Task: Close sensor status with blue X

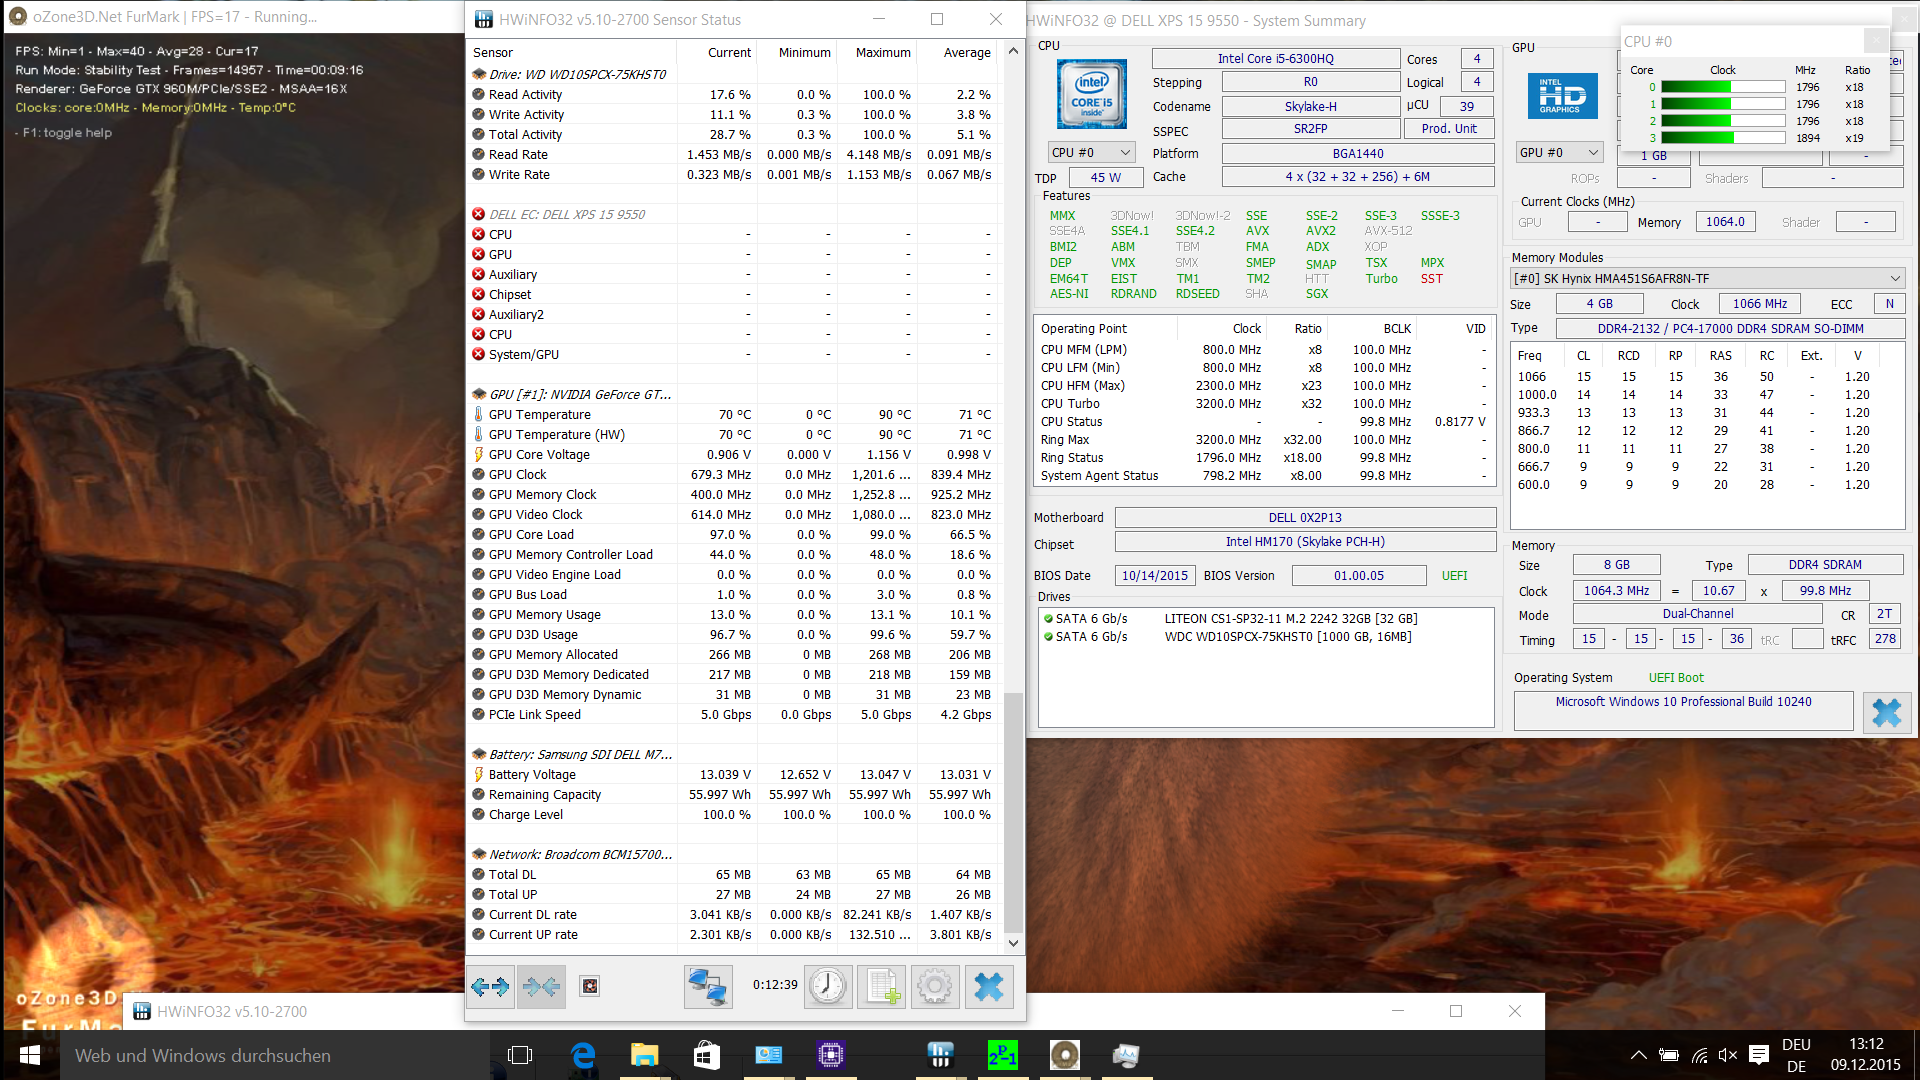Action: click(x=988, y=987)
